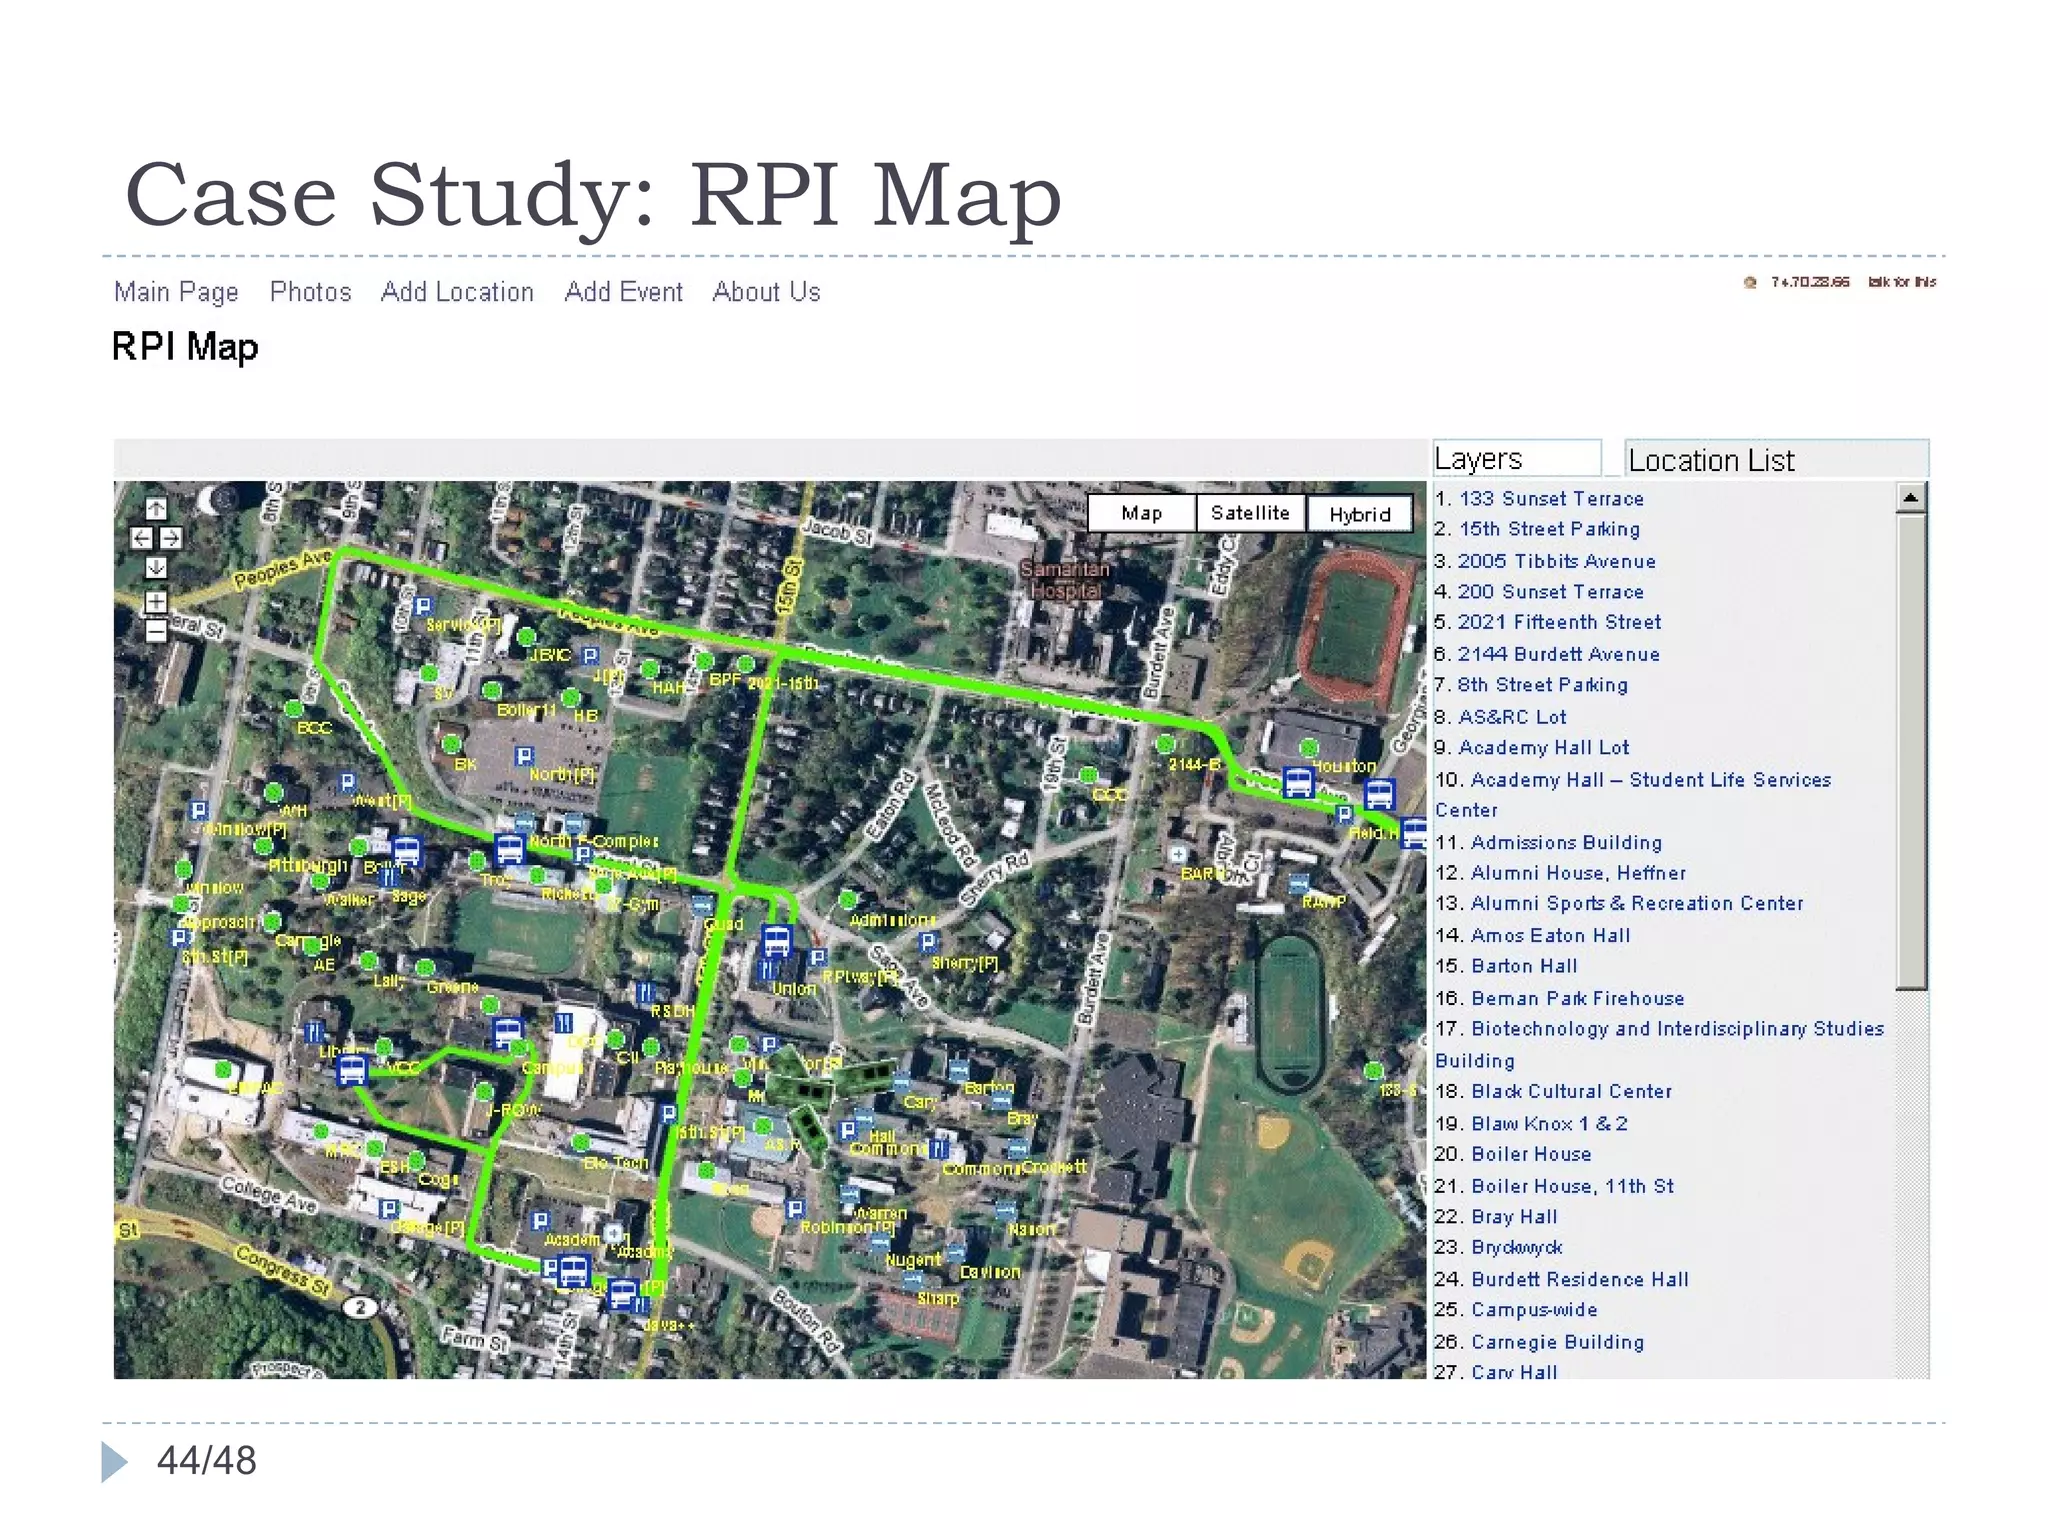Screen dimensions: 2048x1536
Task: Click the location list scrollbar thumb
Action: (1911, 752)
